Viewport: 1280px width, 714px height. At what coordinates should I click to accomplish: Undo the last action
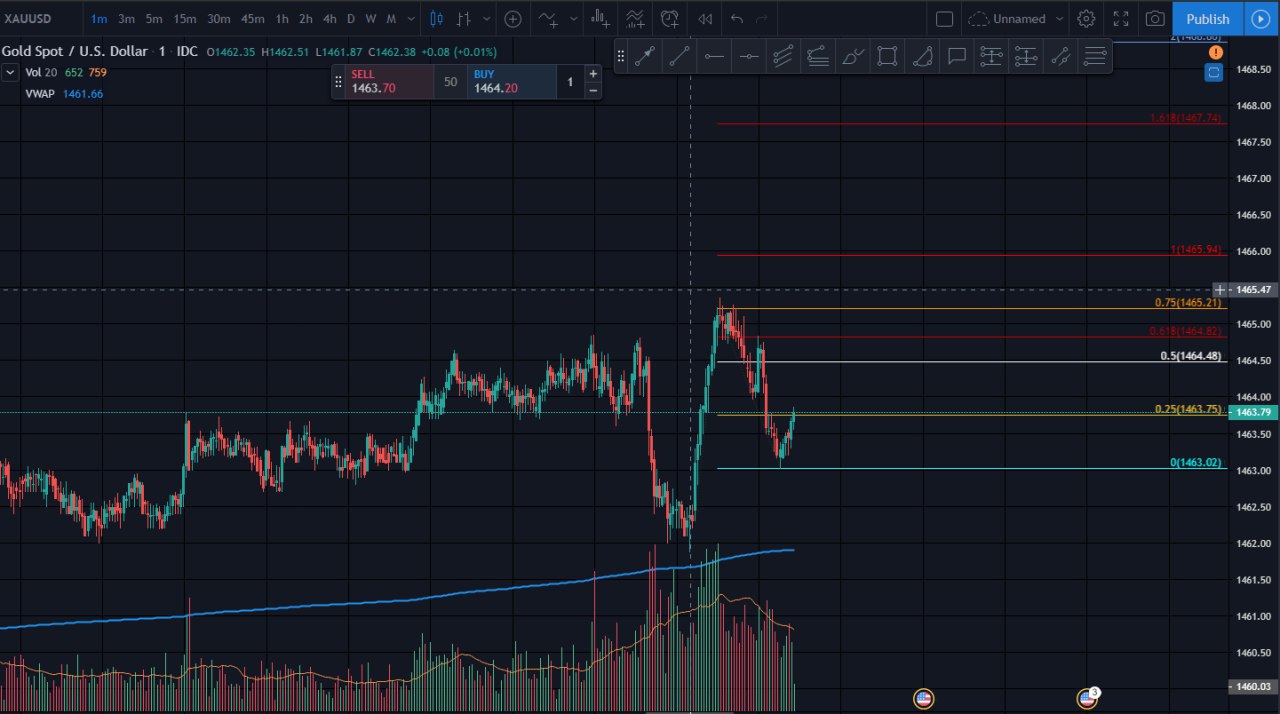[737, 19]
